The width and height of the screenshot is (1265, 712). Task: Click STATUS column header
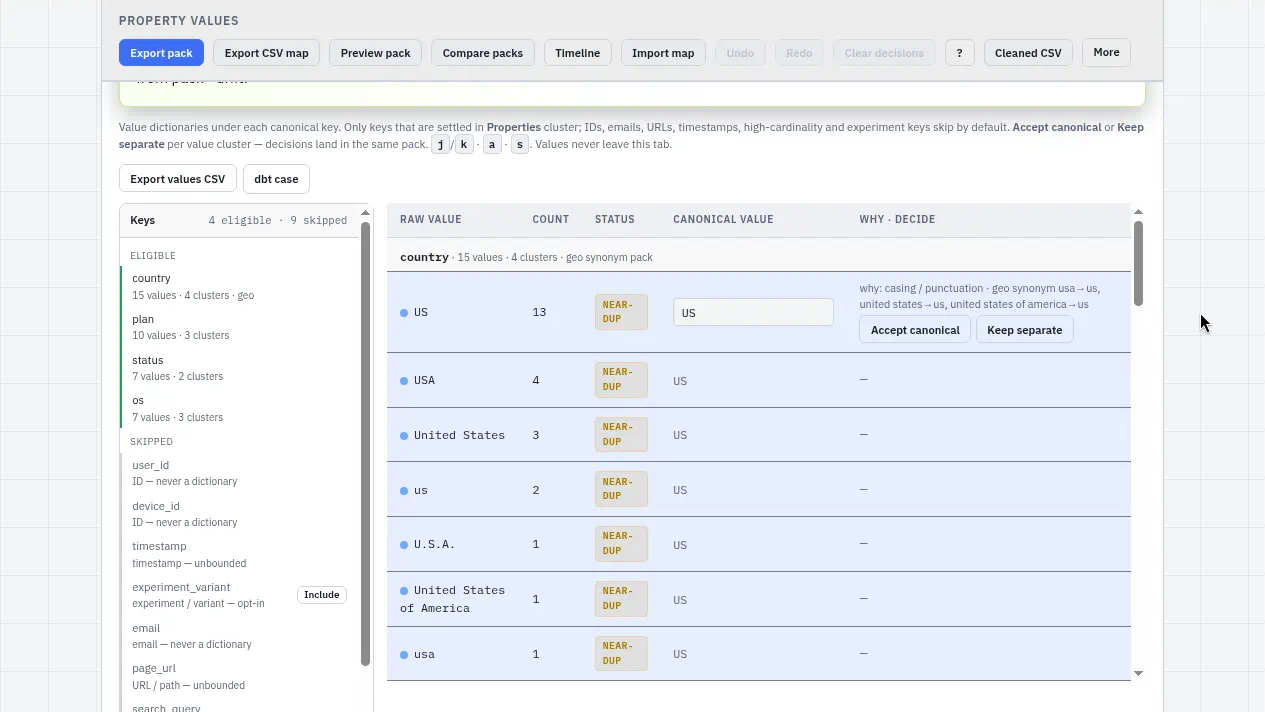615,219
